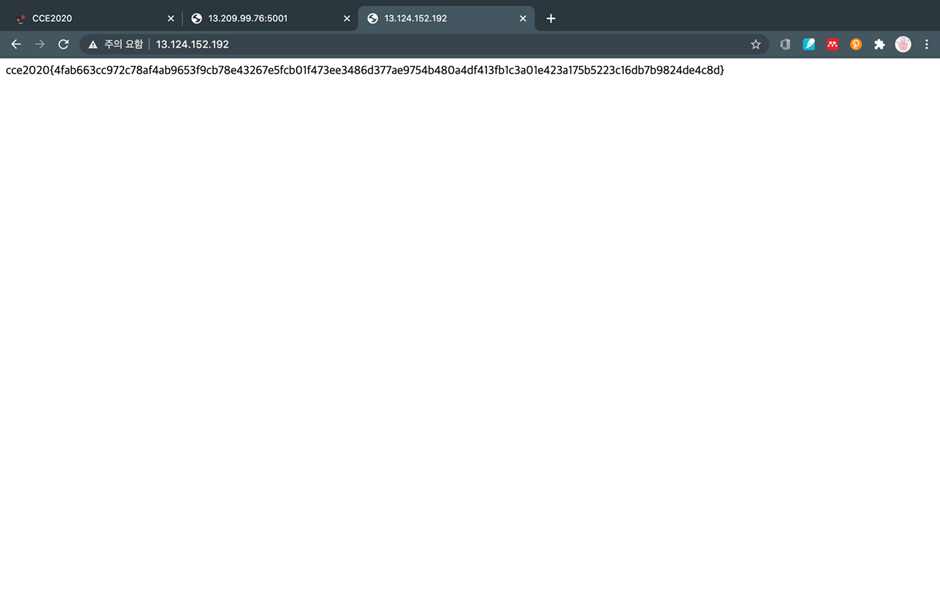Click the 주의 요함 warning label

(123, 44)
